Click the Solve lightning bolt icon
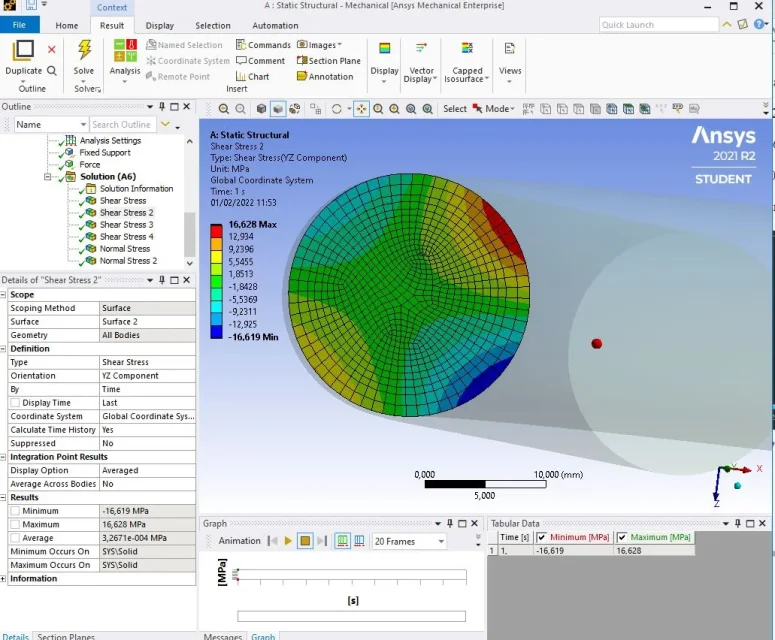This screenshot has height=640, width=775. pyautogui.click(x=84, y=51)
